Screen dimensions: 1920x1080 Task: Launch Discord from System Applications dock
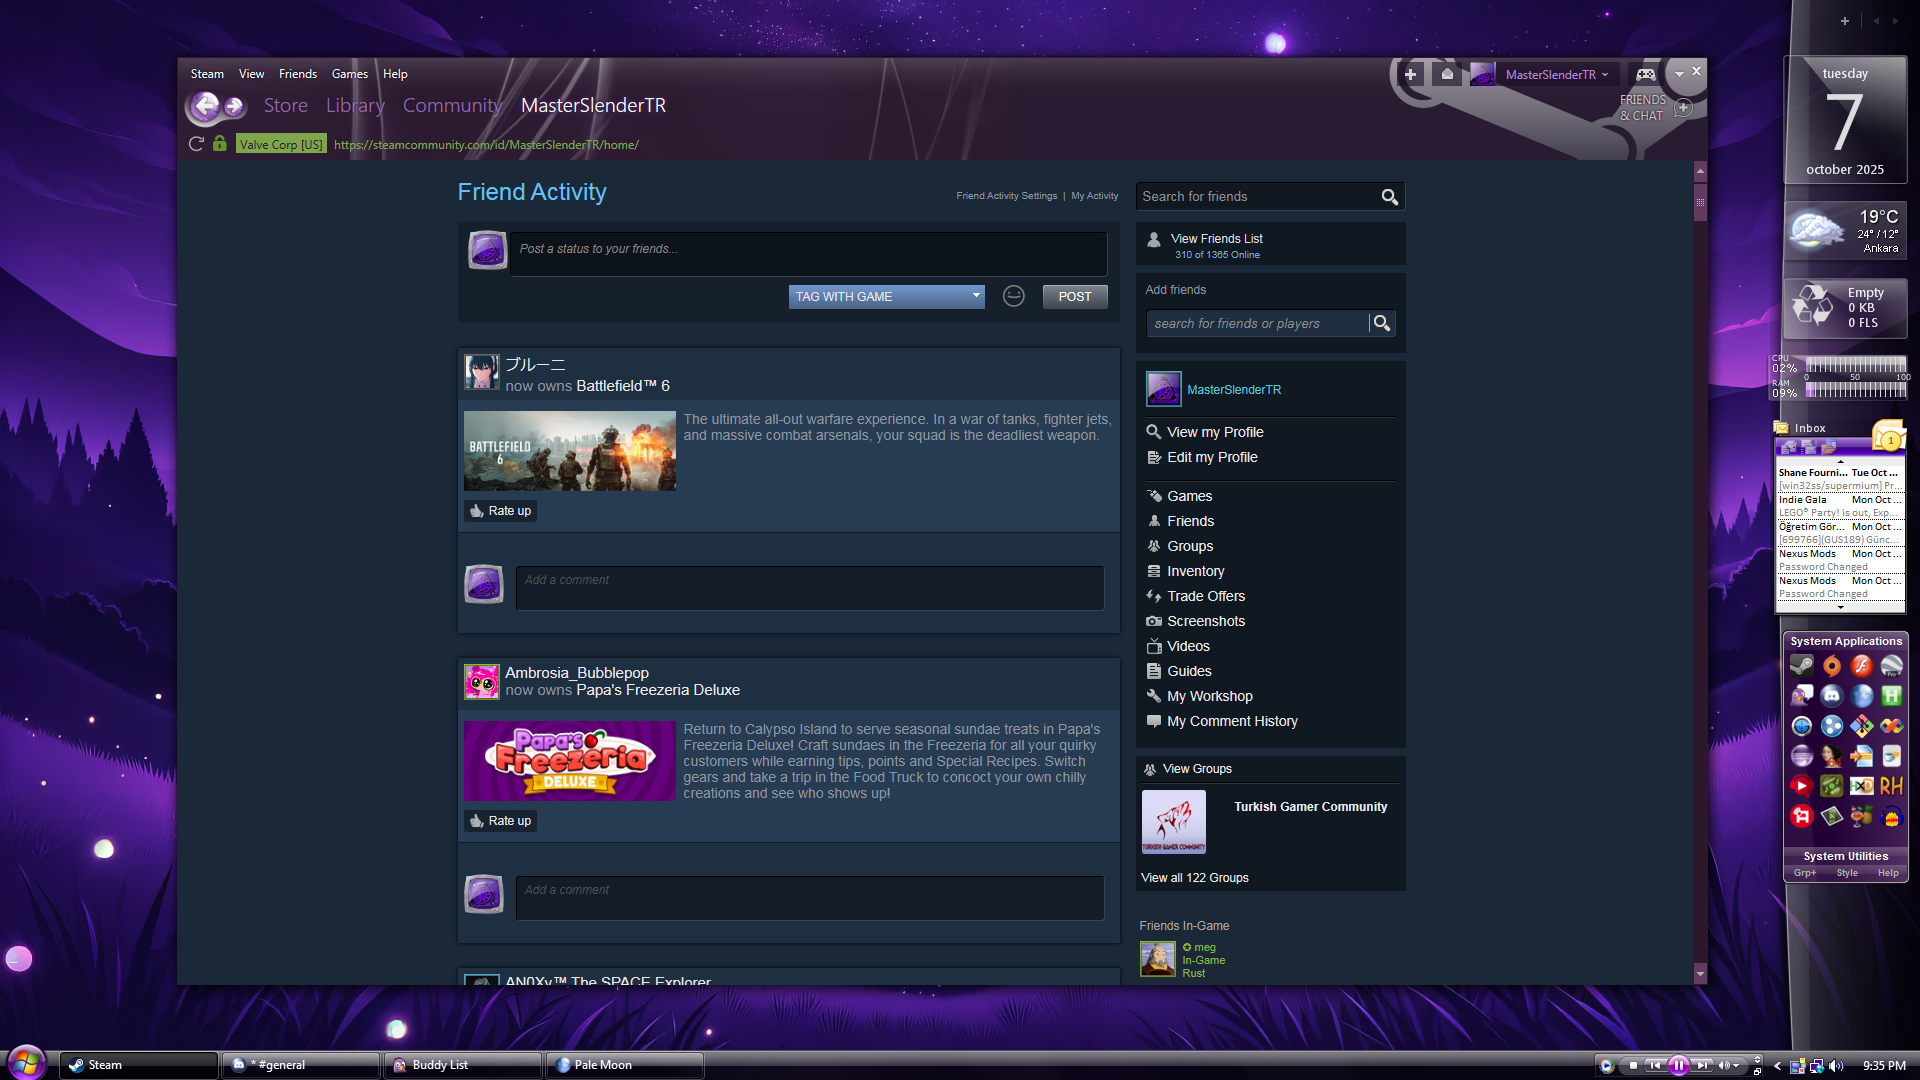(x=1832, y=696)
